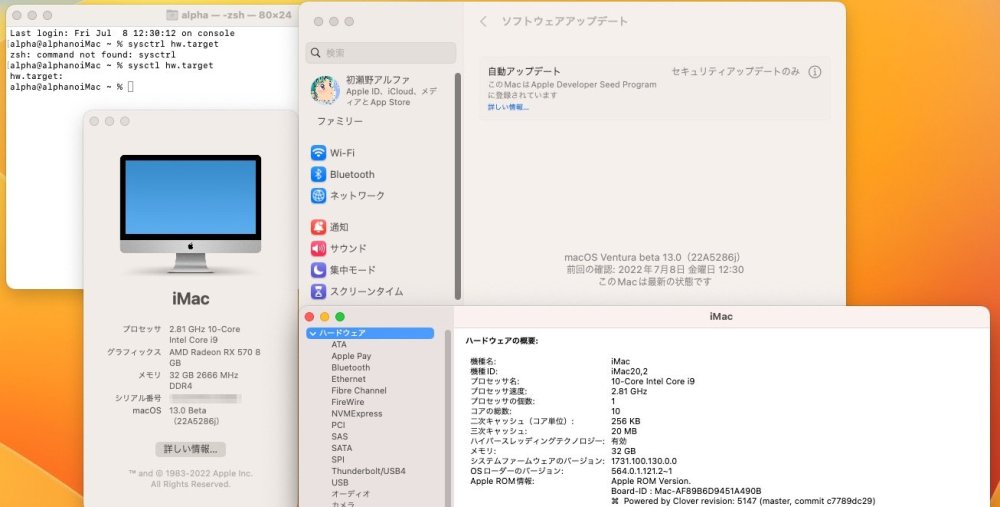Screen dimensions: 1000x507
Task: Click the ソフトウェアアップデート page title
Action: point(564,21)
